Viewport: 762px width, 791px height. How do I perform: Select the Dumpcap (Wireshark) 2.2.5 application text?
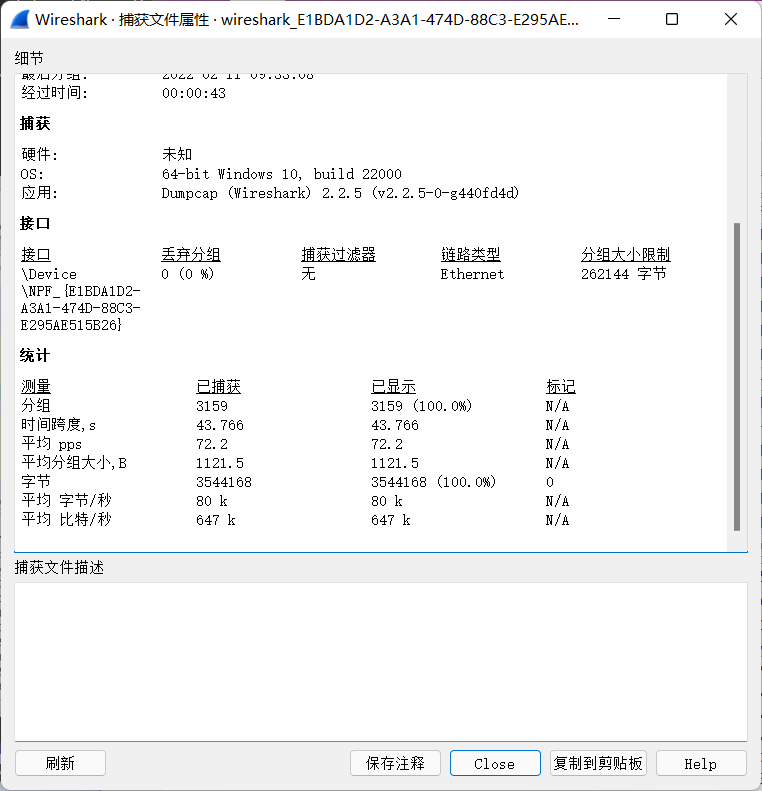pos(340,193)
